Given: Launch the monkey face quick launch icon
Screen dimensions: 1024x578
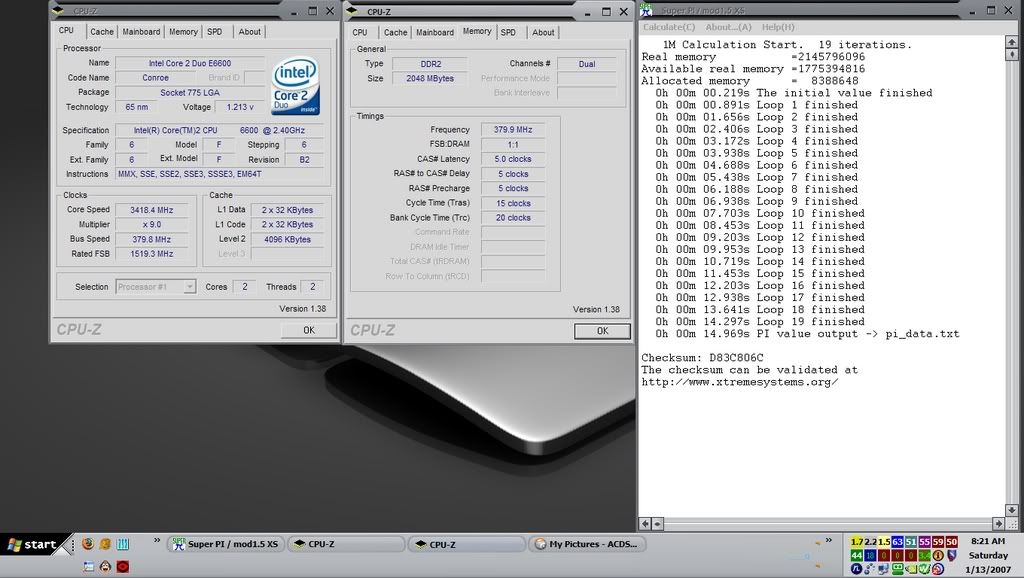Looking at the screenshot, I should click(x=105, y=566).
